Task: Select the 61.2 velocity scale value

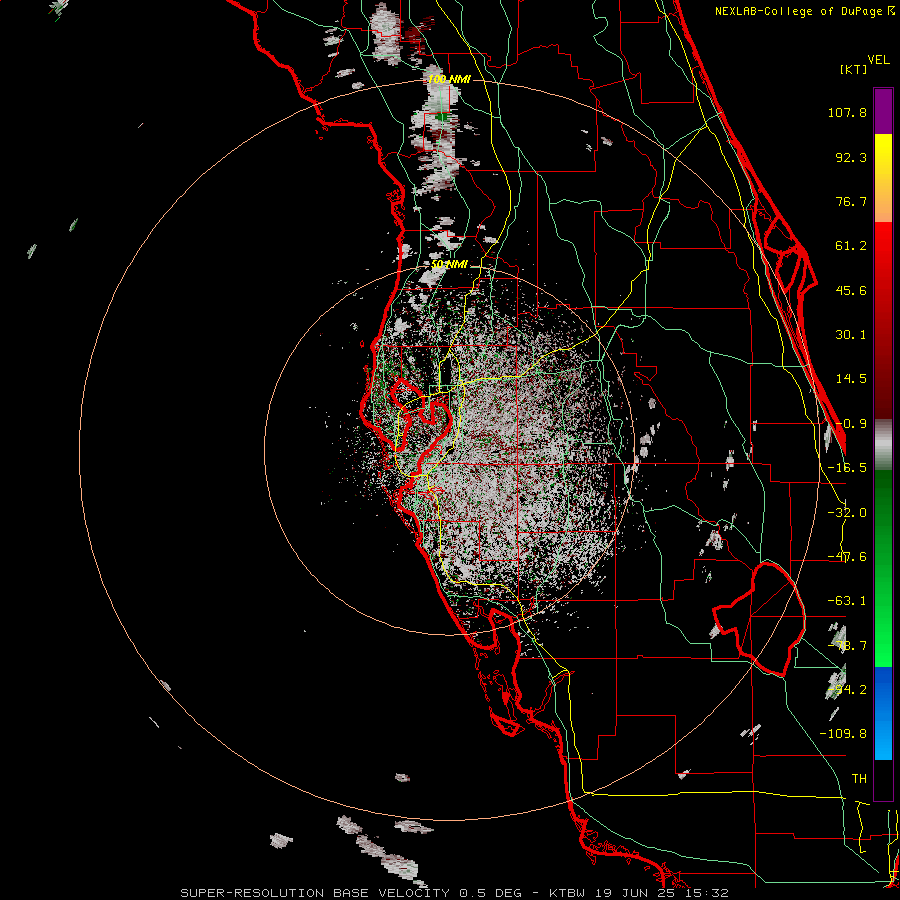Action: coord(851,246)
